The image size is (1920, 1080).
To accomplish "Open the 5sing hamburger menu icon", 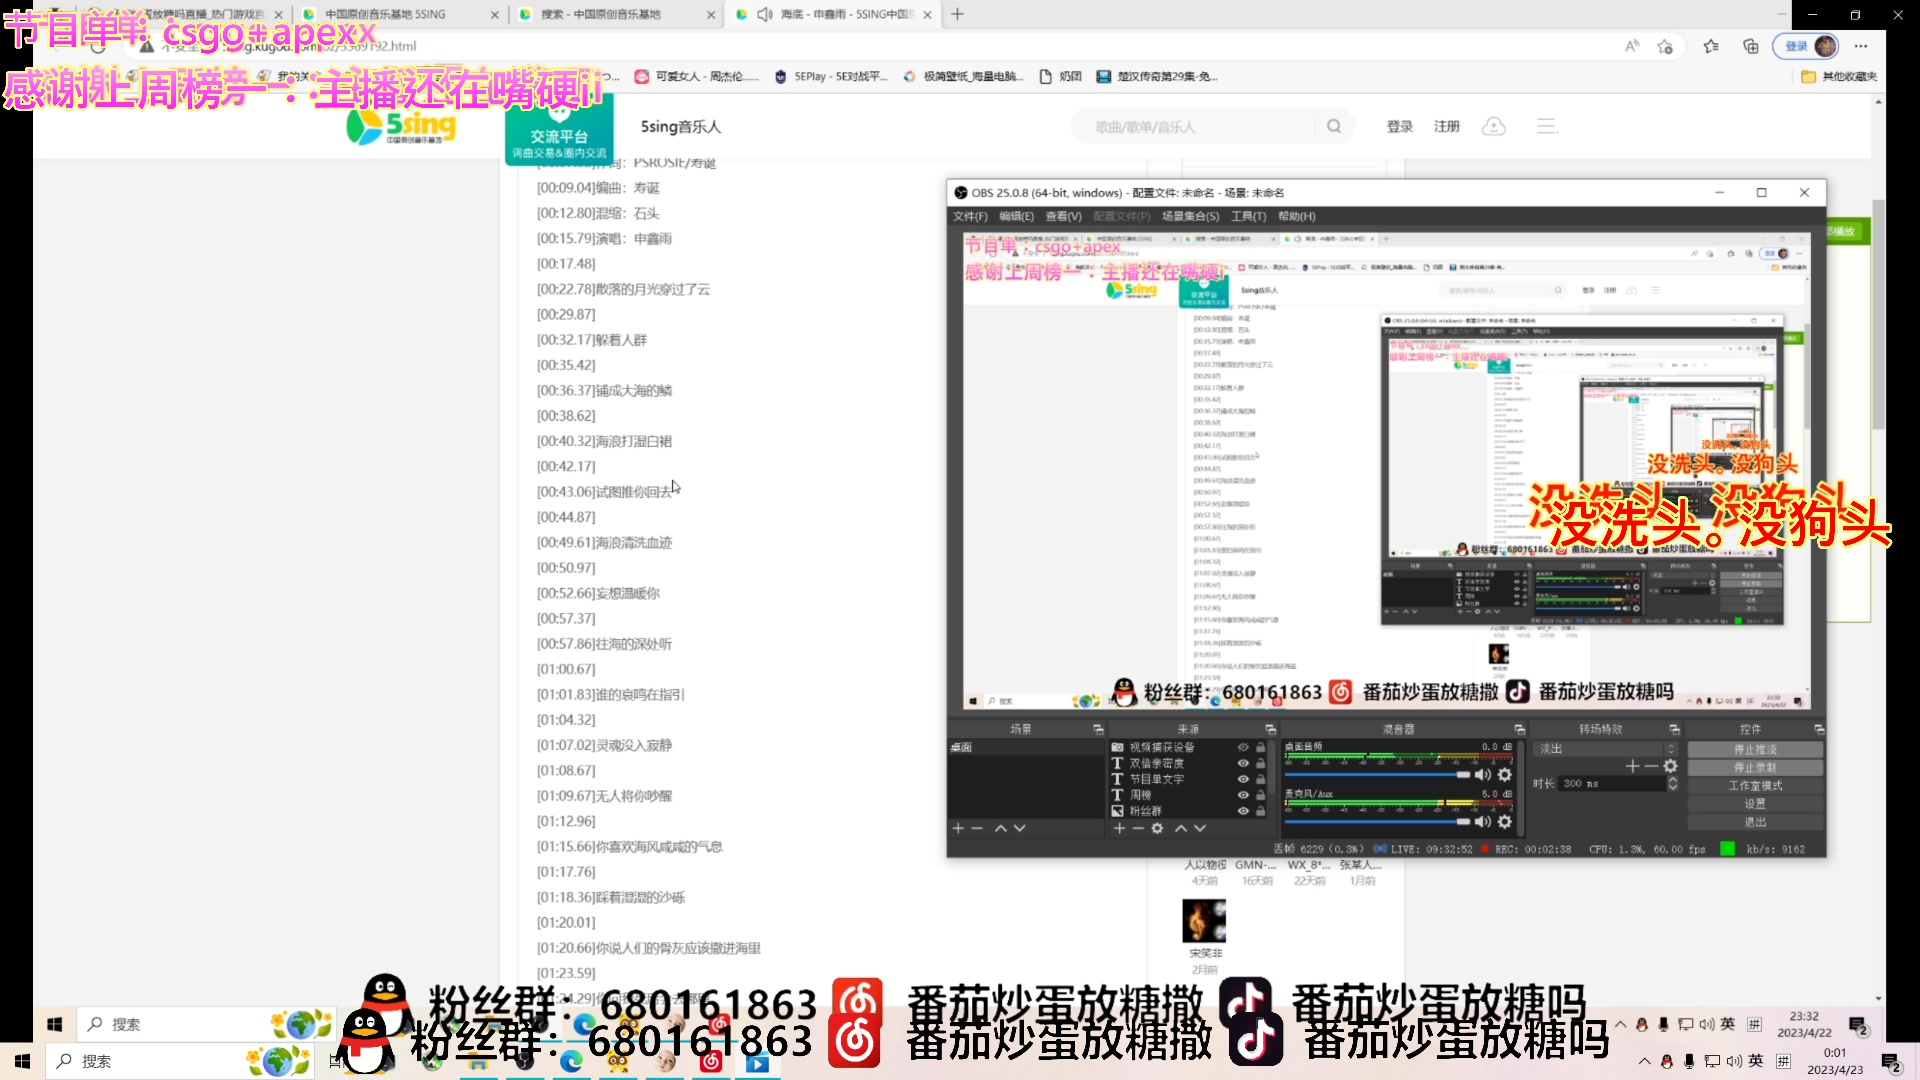I will [x=1547, y=126].
